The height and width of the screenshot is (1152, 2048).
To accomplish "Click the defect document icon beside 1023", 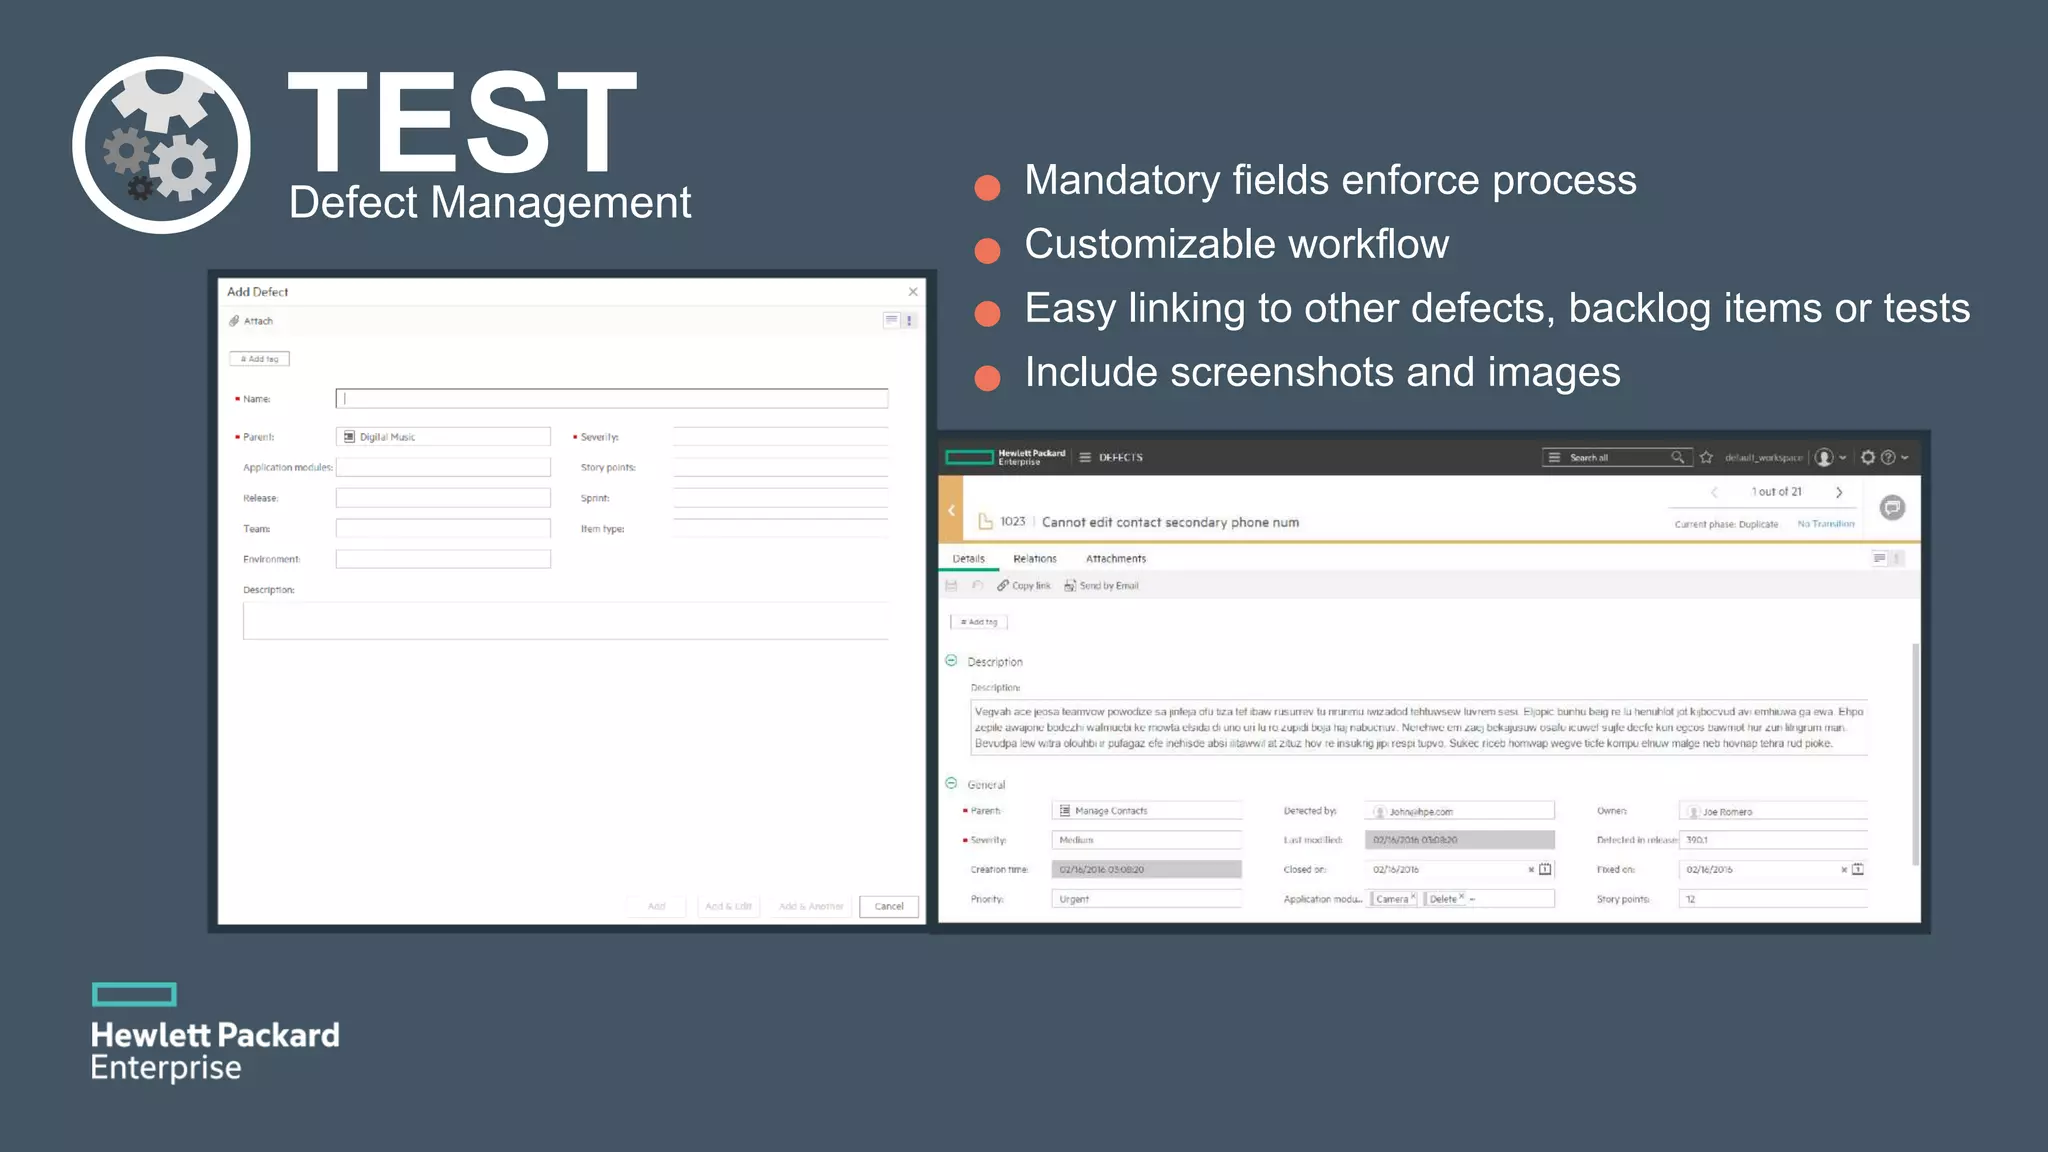I will click(985, 521).
